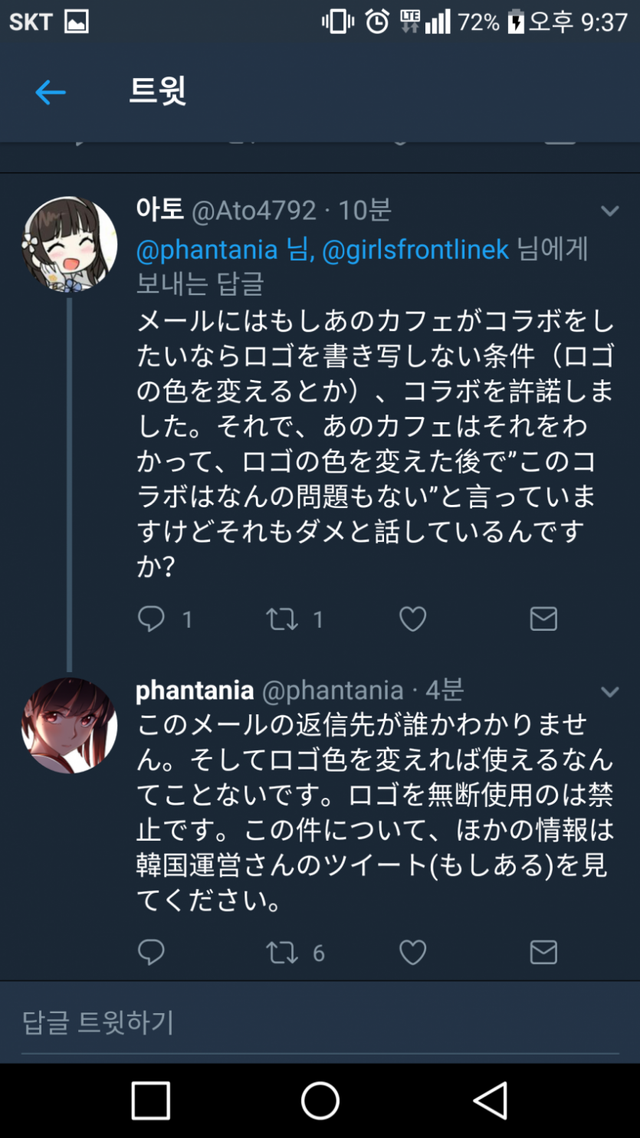Click the retweet icon showing count 6
Screen dimensions: 640x1138
coord(281,952)
